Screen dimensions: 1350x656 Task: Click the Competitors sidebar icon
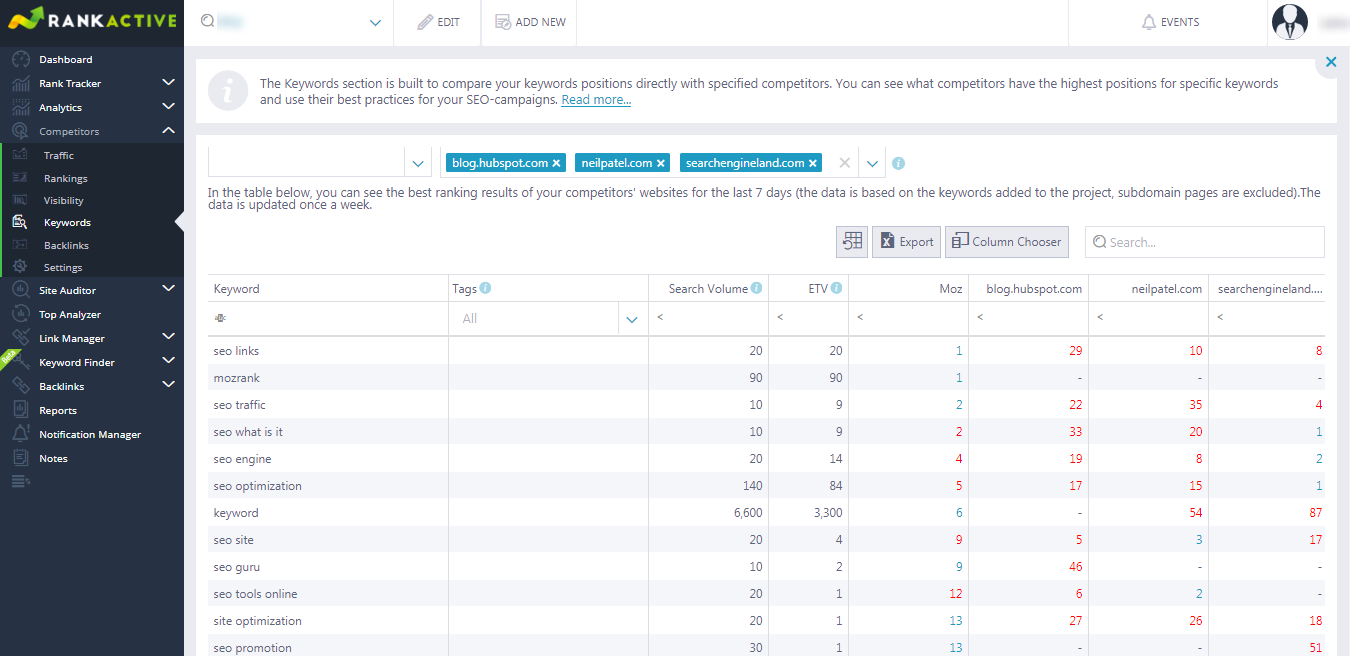(20, 132)
